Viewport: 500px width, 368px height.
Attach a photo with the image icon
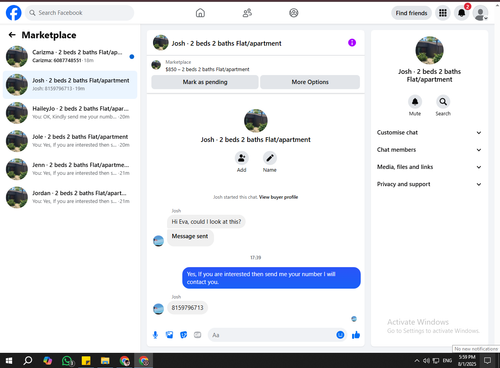169,335
